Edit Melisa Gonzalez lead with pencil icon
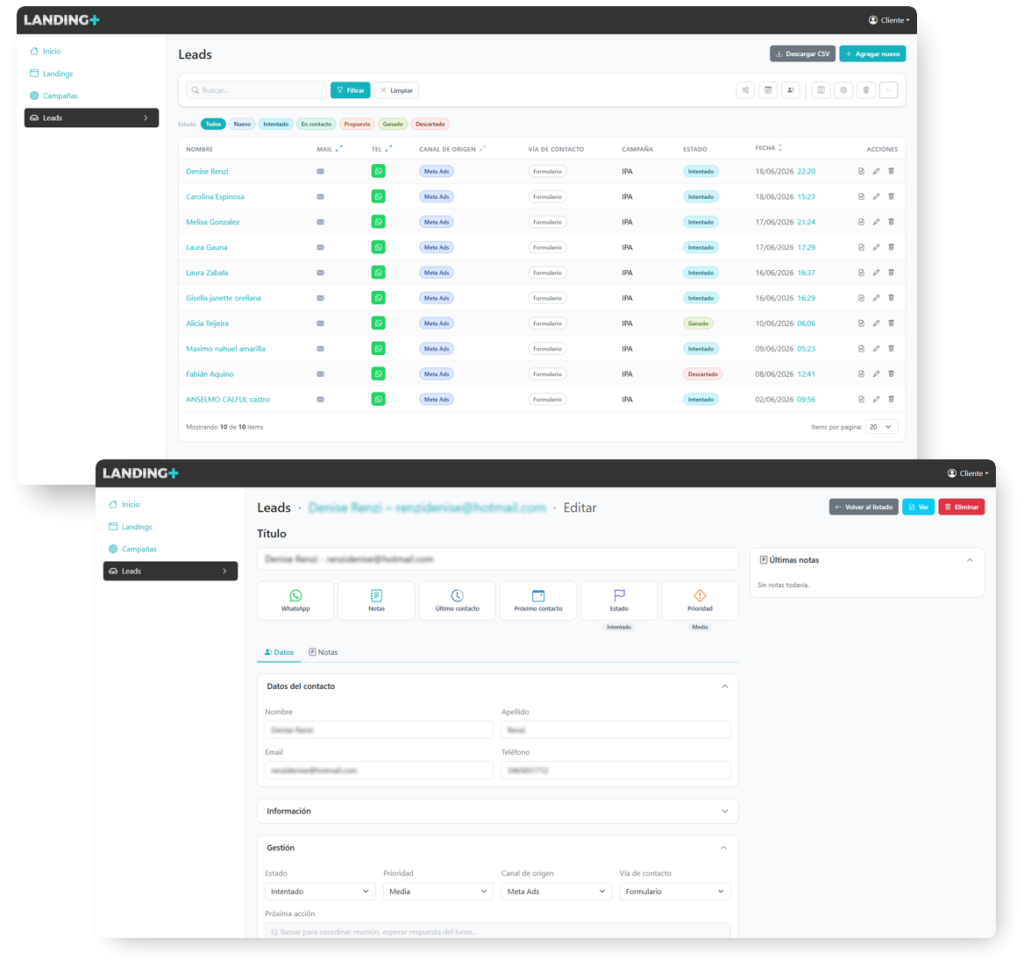1024x966 pixels. [876, 222]
